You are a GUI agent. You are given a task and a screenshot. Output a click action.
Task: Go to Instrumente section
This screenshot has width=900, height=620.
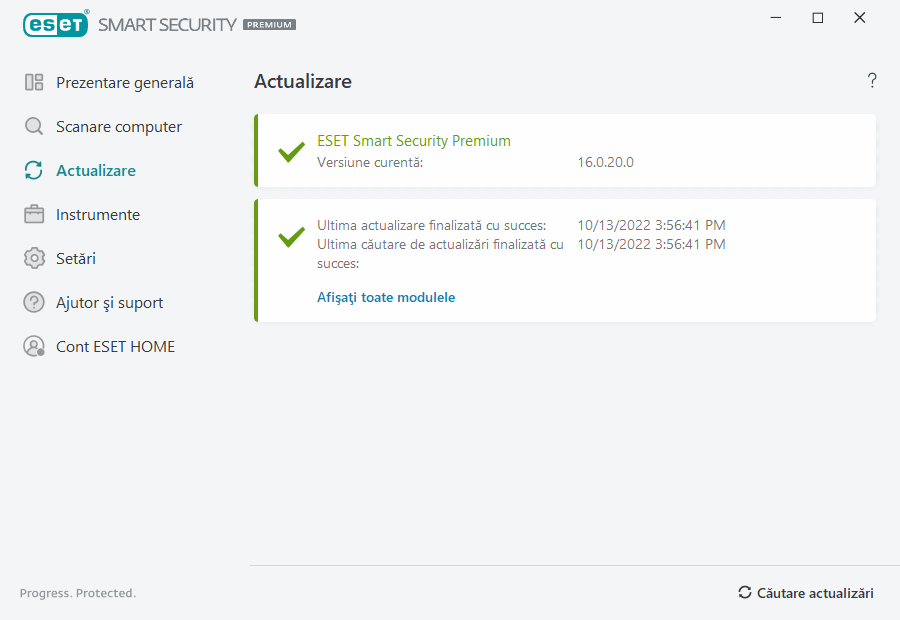97,215
